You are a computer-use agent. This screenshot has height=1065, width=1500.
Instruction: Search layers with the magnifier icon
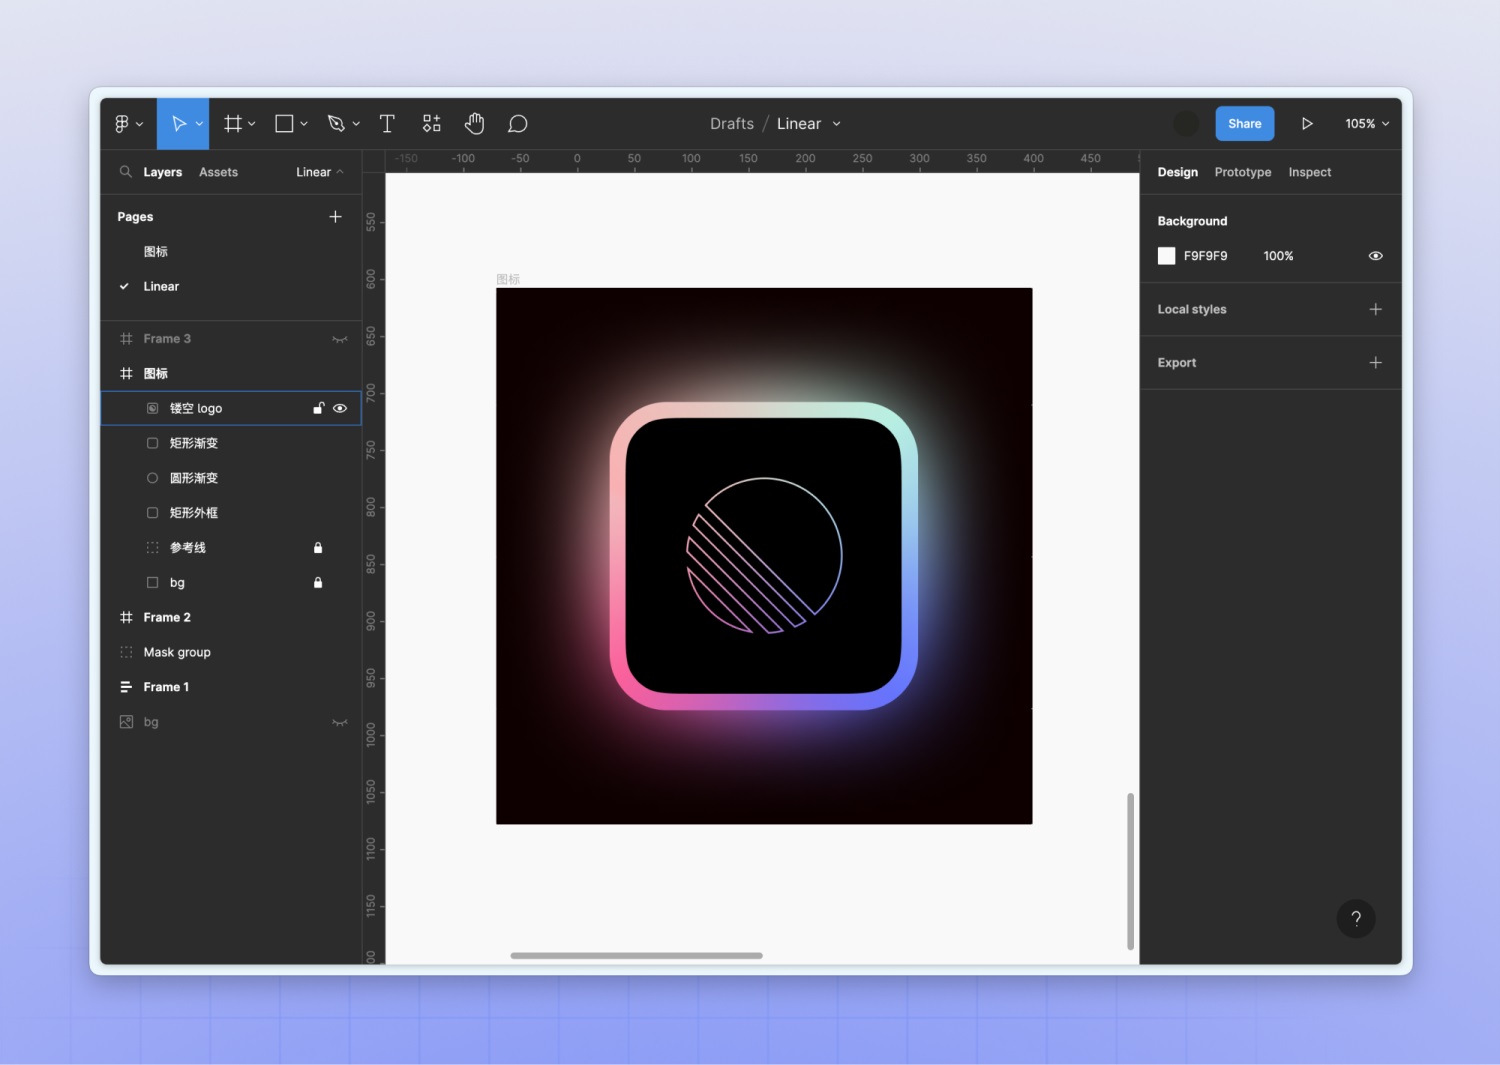point(126,172)
